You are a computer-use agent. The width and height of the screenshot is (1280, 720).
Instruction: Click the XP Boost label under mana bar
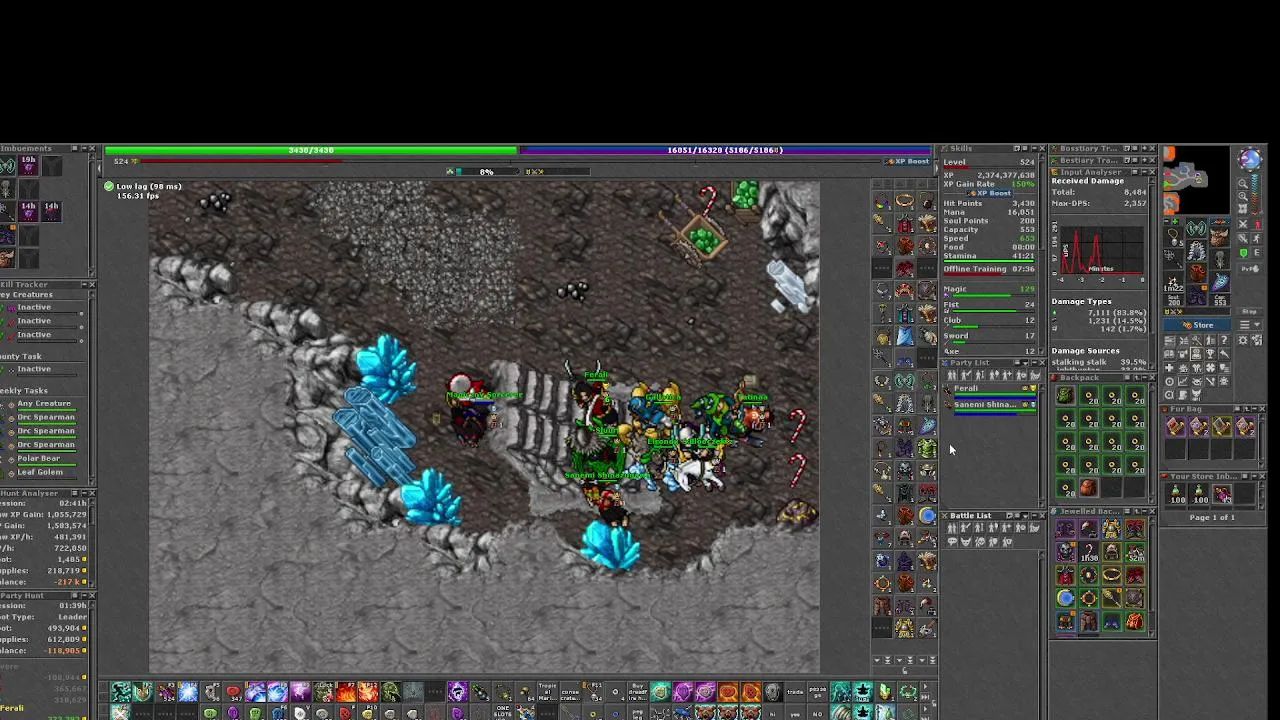pyautogui.click(x=908, y=161)
